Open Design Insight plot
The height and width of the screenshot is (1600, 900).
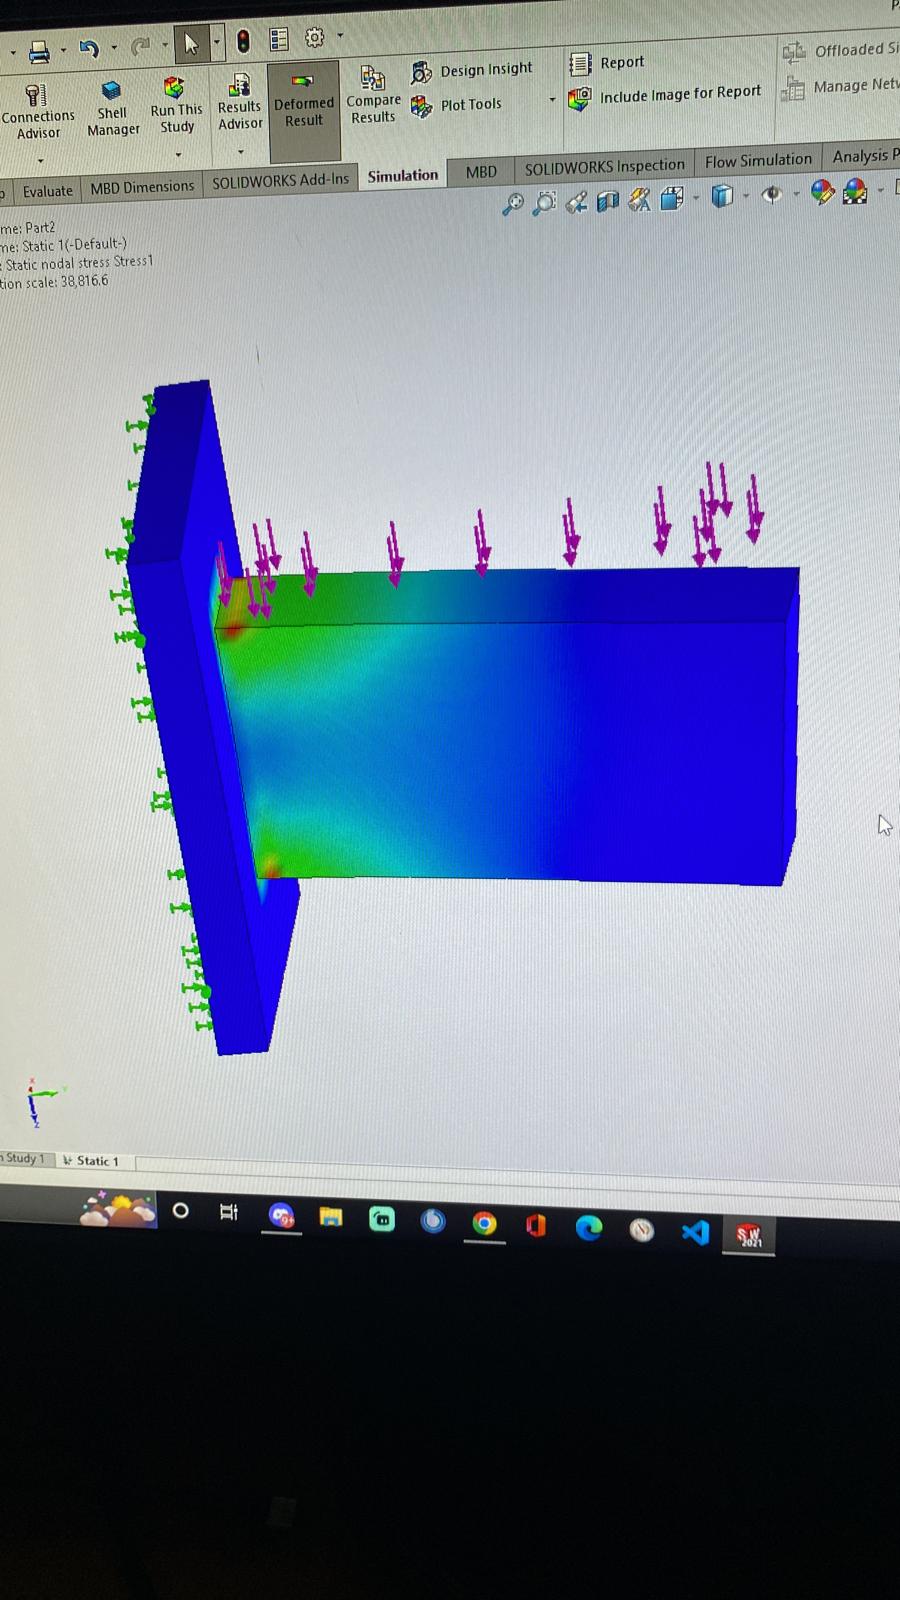[472, 70]
